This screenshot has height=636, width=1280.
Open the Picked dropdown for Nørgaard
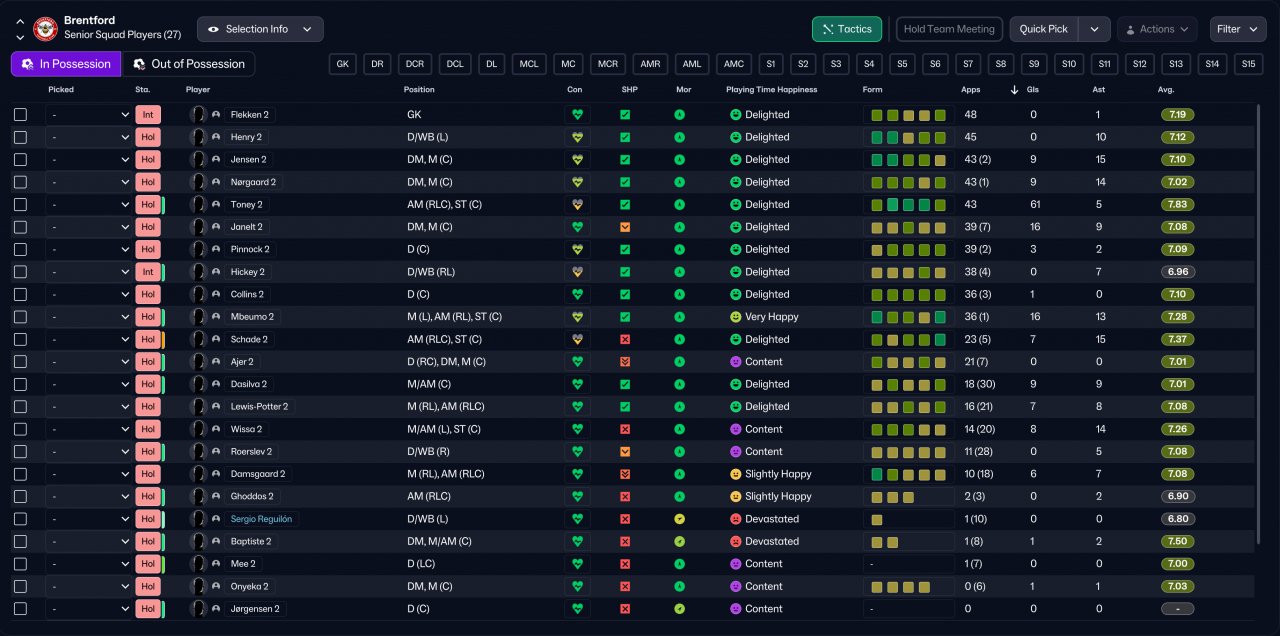88,182
